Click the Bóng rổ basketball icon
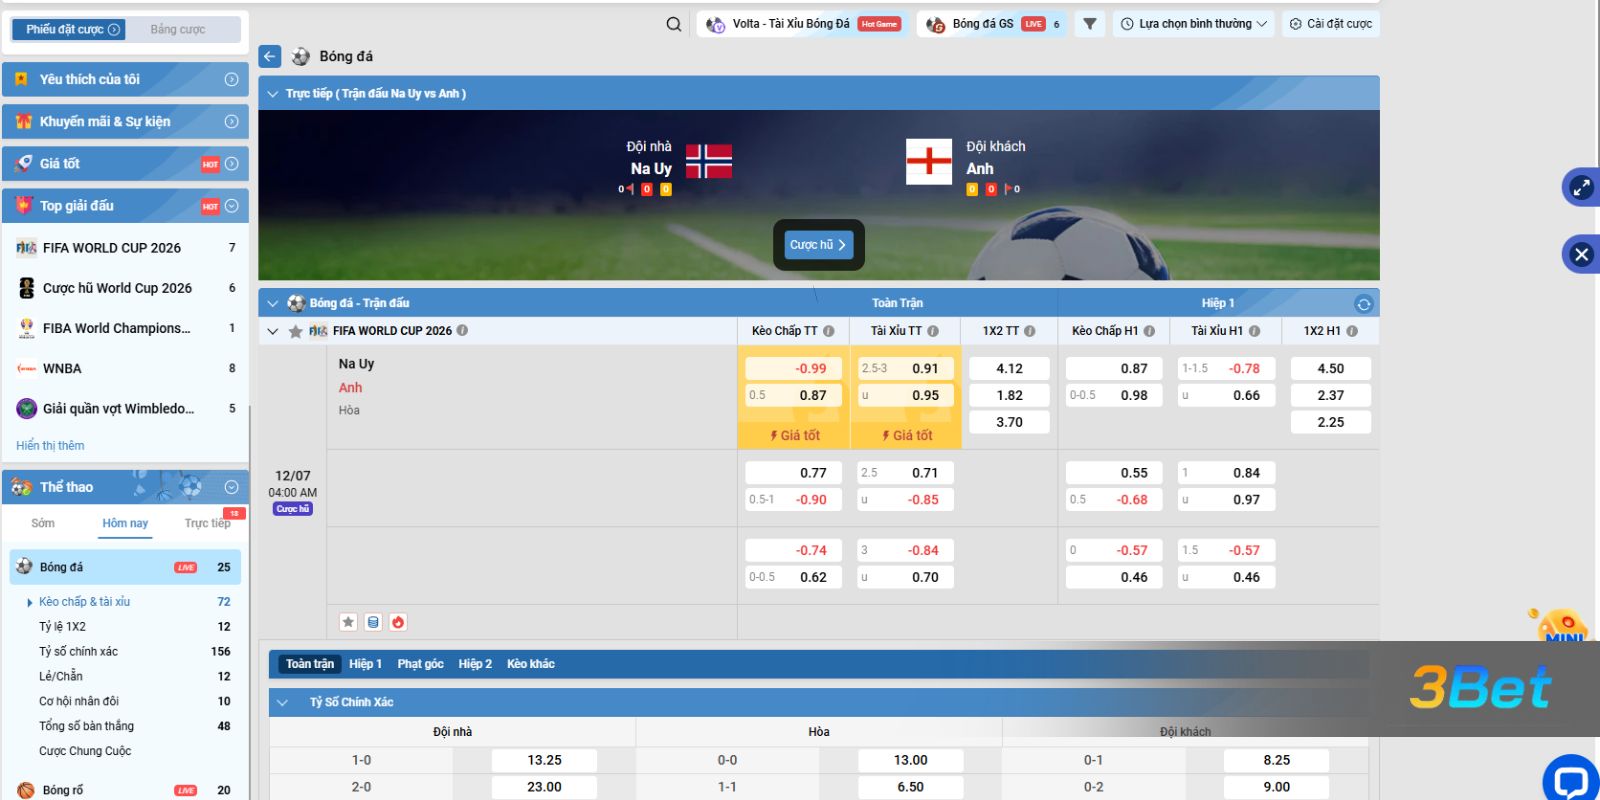1600x800 pixels. pos(26,790)
